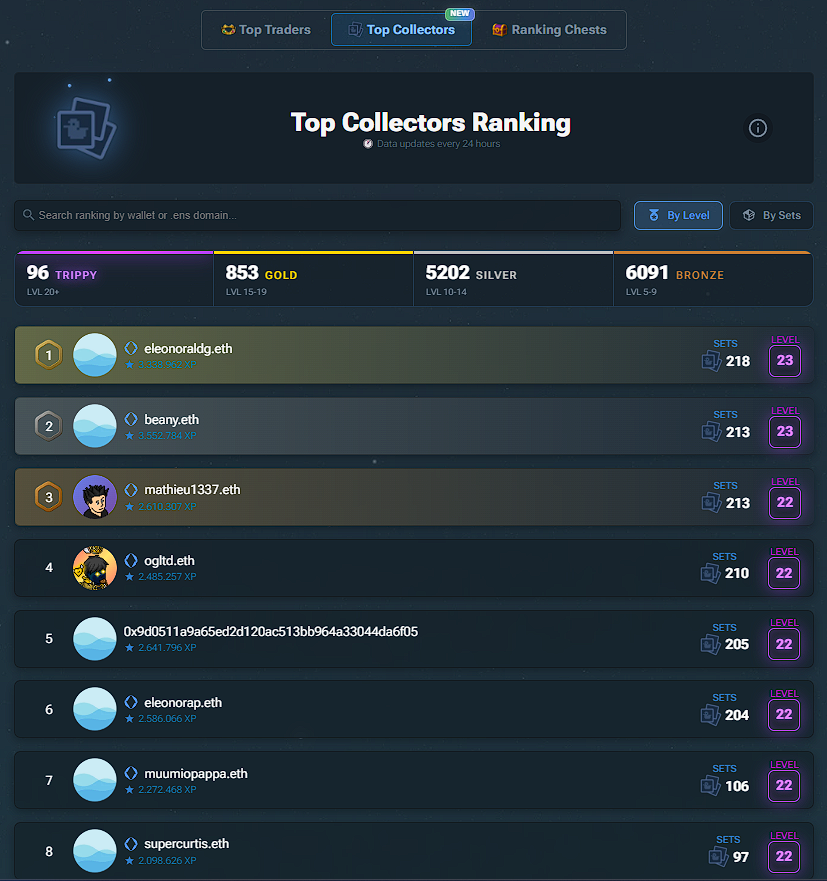The image size is (827, 881).
Task: Switch to the Ranking Chests tab
Action: pyautogui.click(x=549, y=29)
